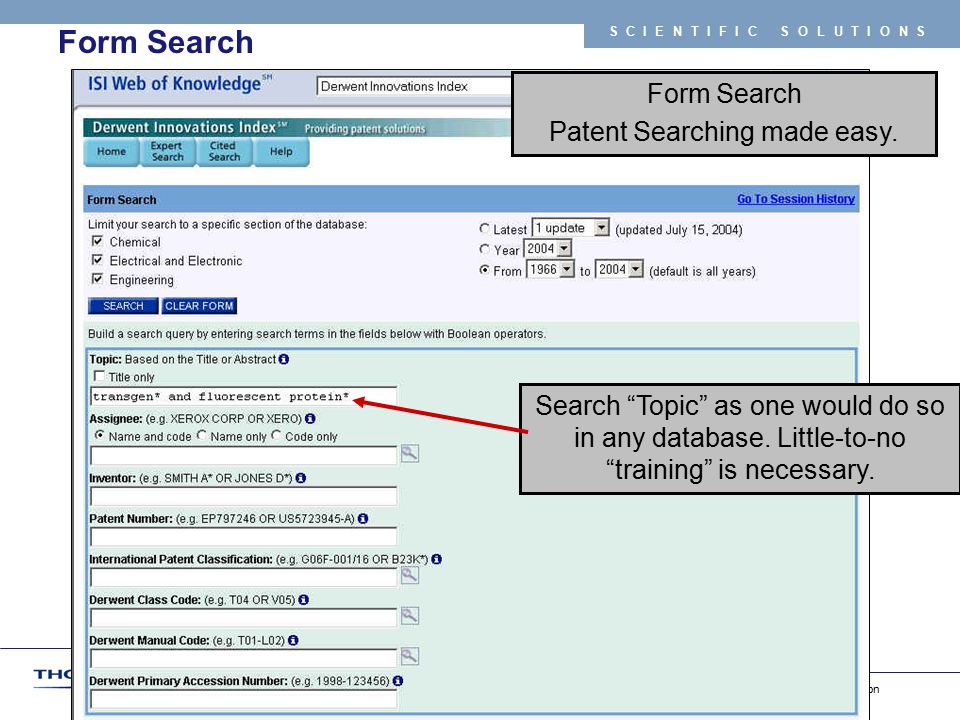Uncheck Electrical and Electronic checkbox
The width and height of the screenshot is (960, 720).
pos(97,260)
